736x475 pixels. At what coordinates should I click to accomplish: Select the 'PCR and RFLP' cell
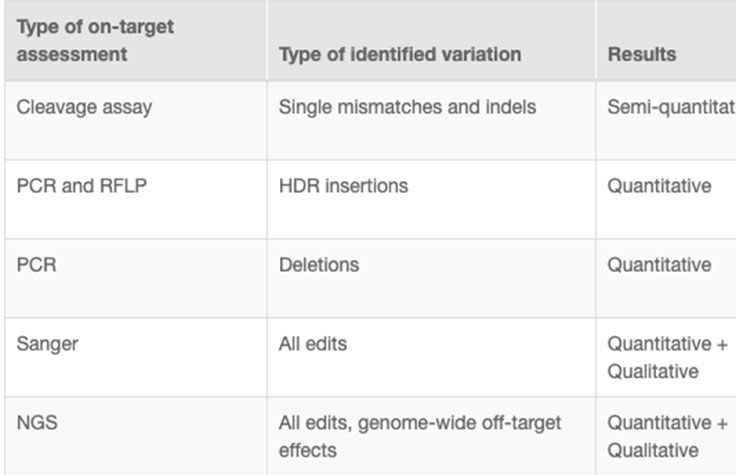pos(82,185)
